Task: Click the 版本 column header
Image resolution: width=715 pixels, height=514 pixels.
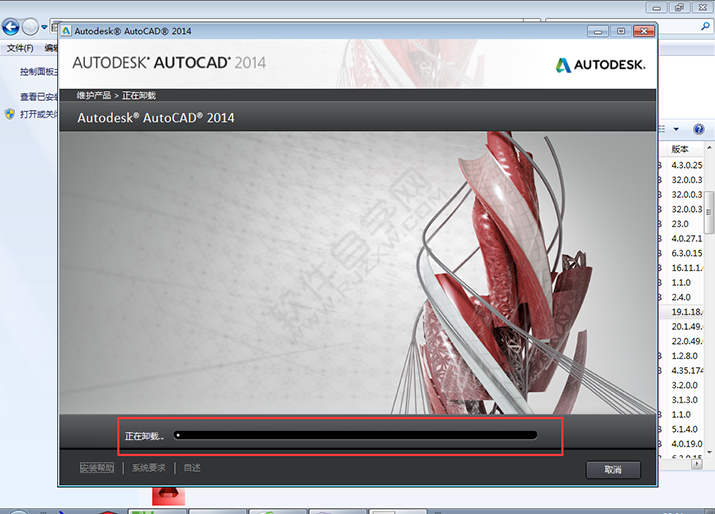Action: coord(681,149)
